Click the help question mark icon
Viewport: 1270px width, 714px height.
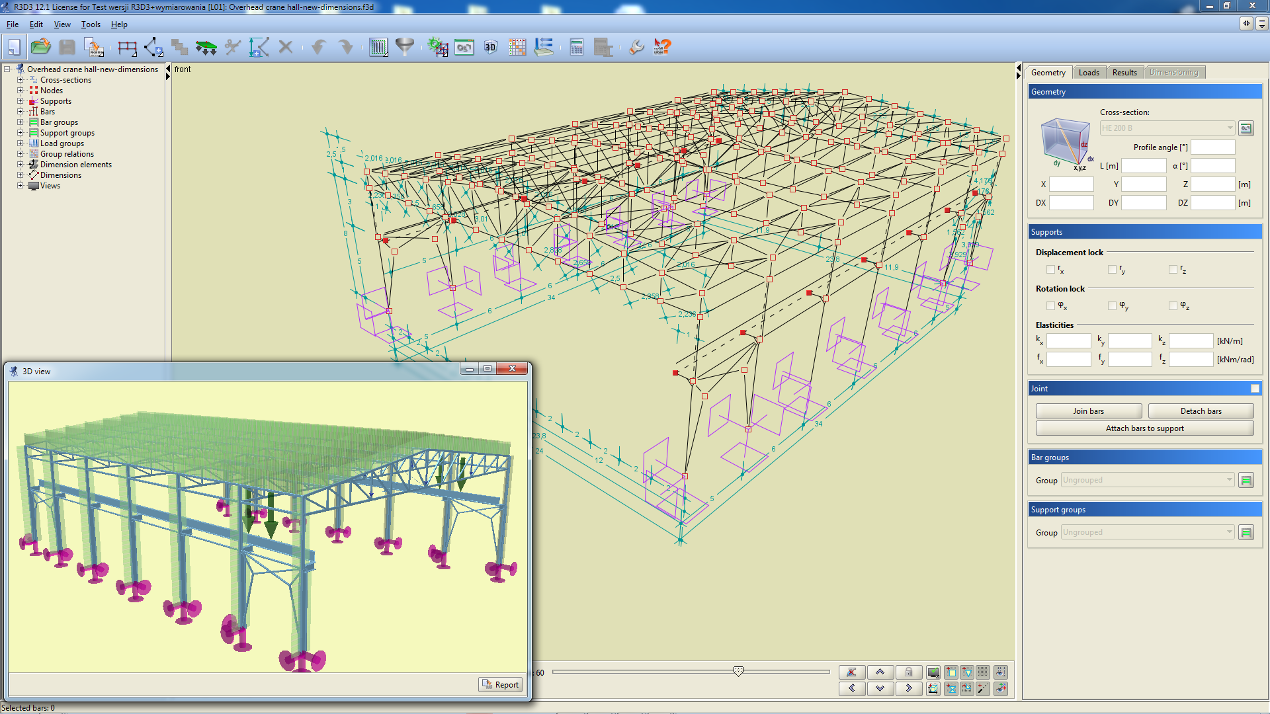click(x=662, y=46)
